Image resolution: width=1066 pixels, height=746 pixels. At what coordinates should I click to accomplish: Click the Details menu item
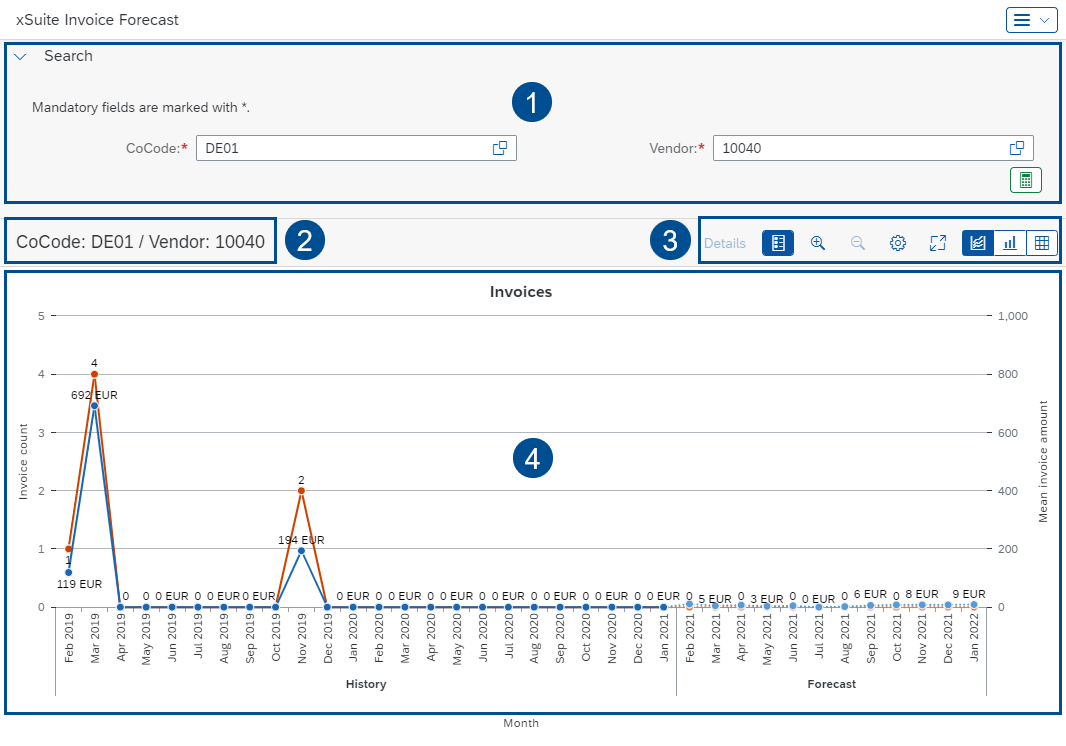[x=724, y=242]
